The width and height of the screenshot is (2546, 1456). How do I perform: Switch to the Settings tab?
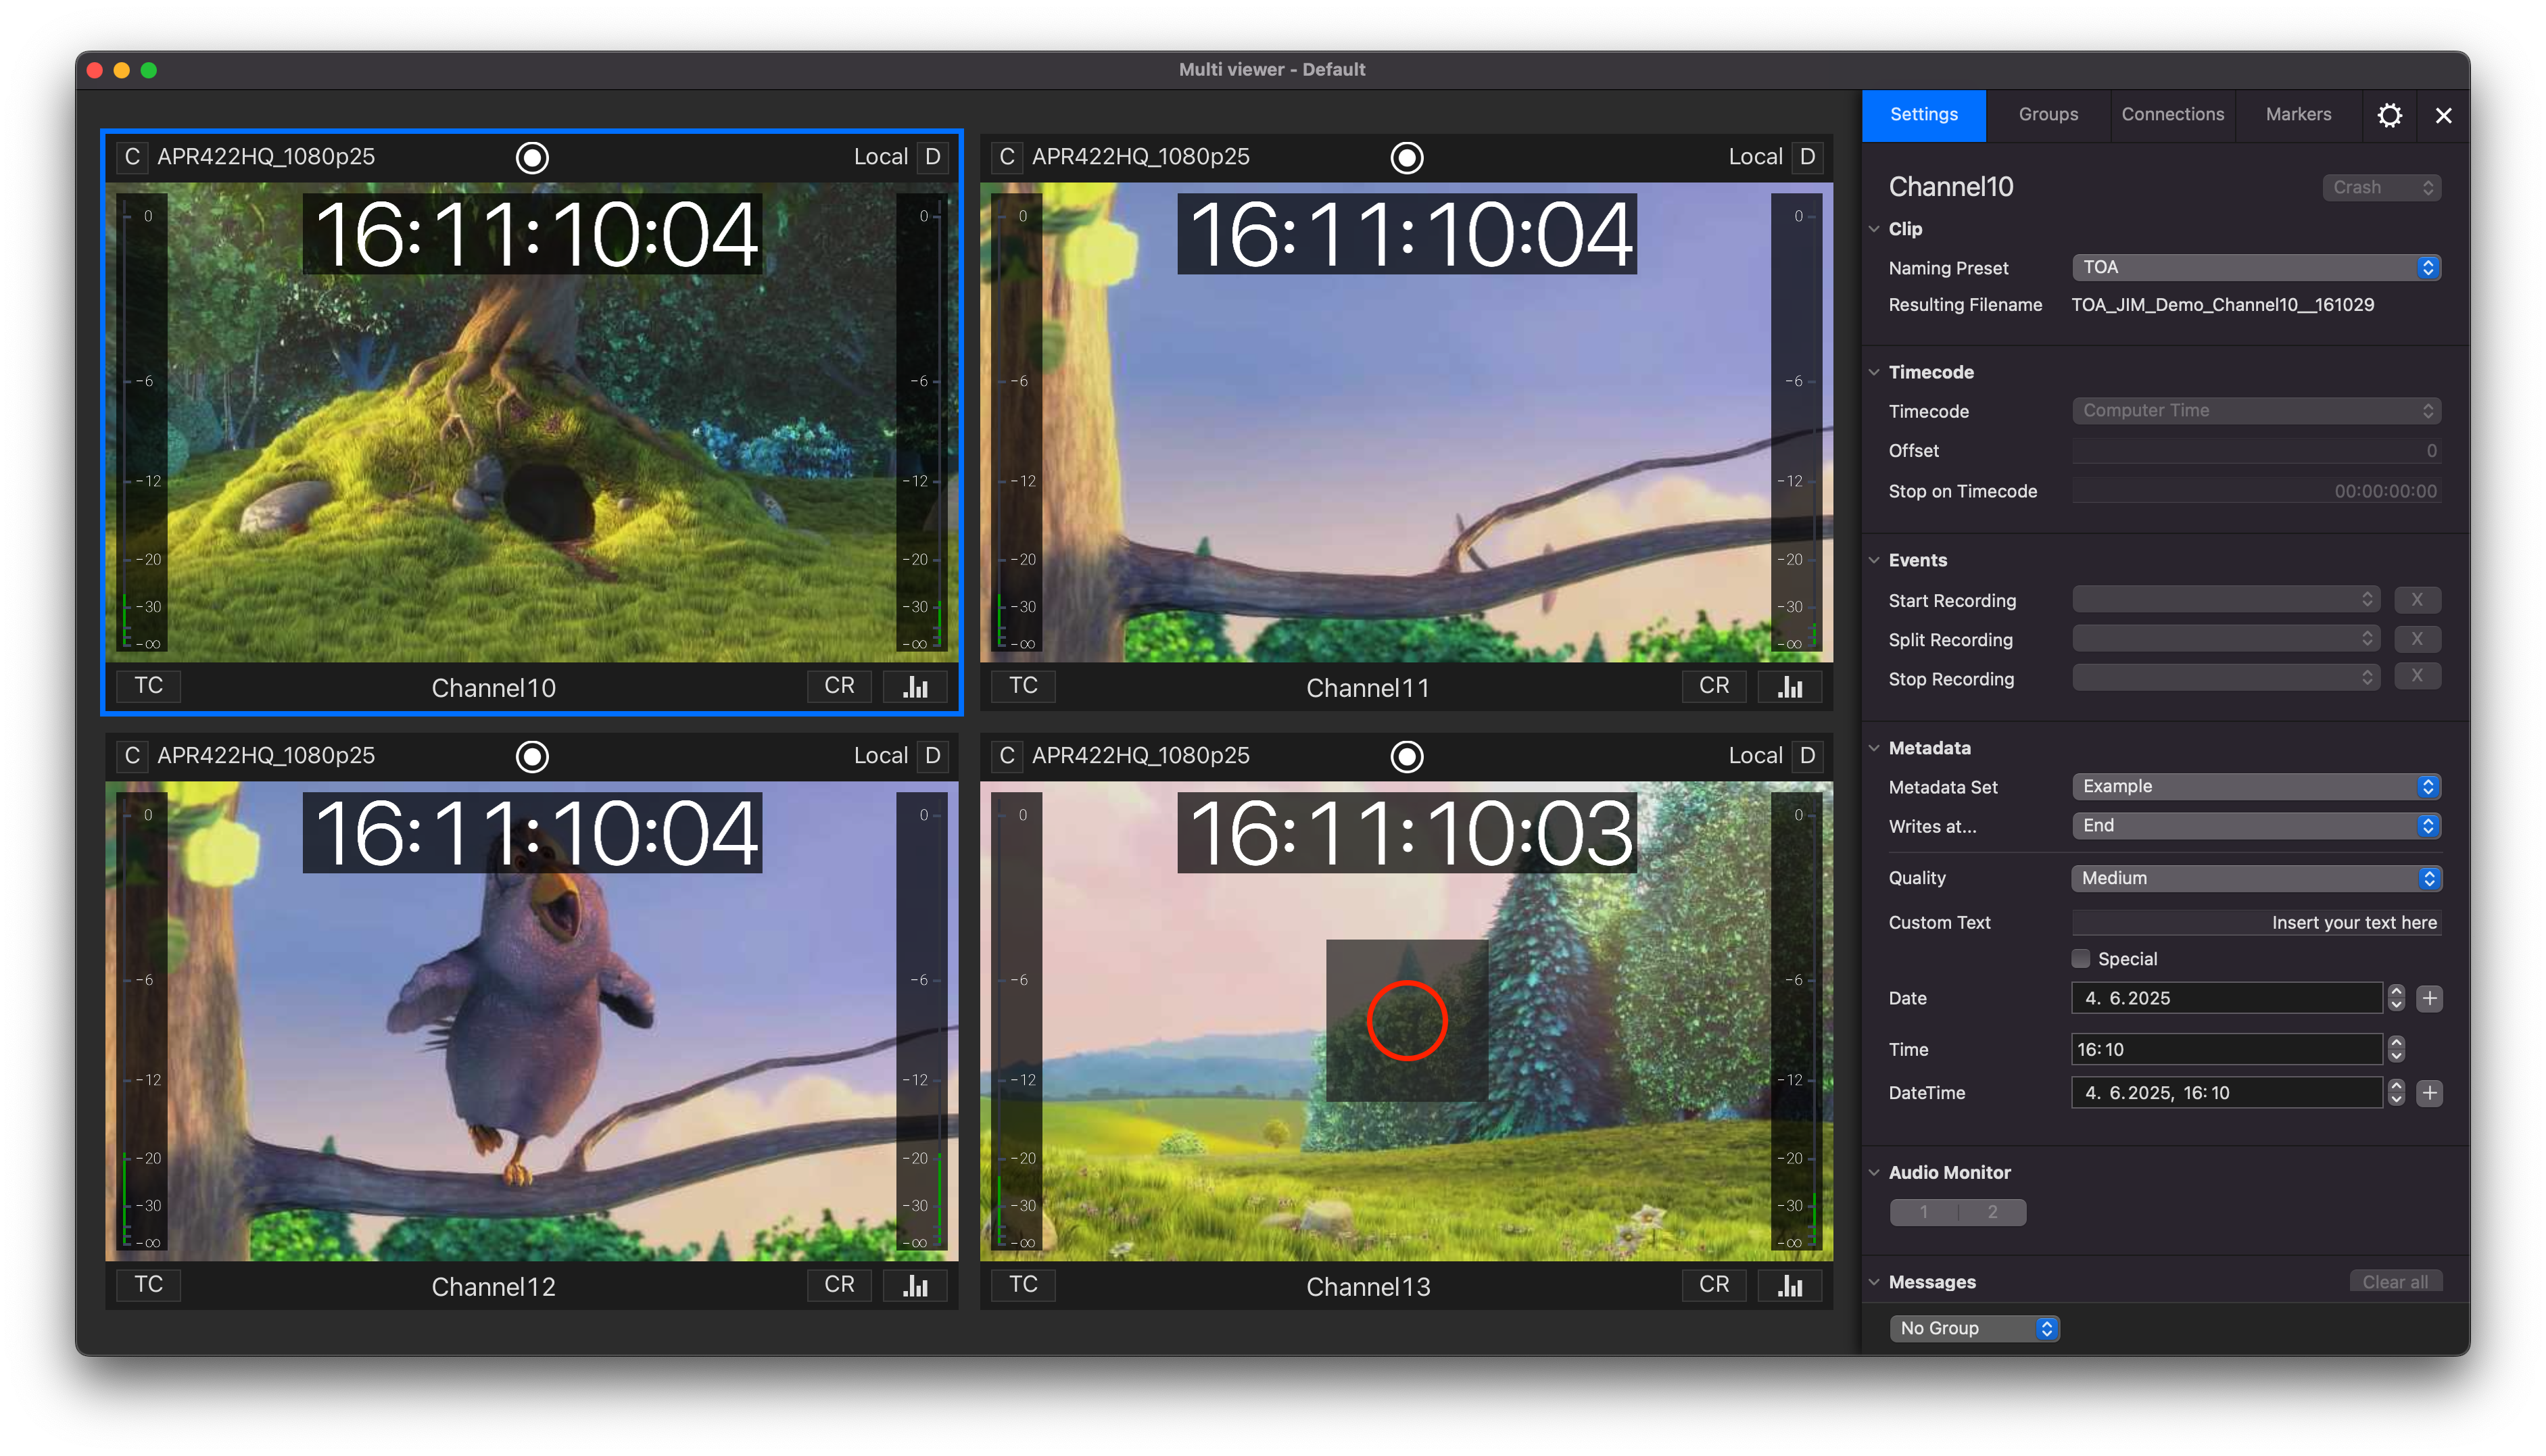pyautogui.click(x=1923, y=115)
